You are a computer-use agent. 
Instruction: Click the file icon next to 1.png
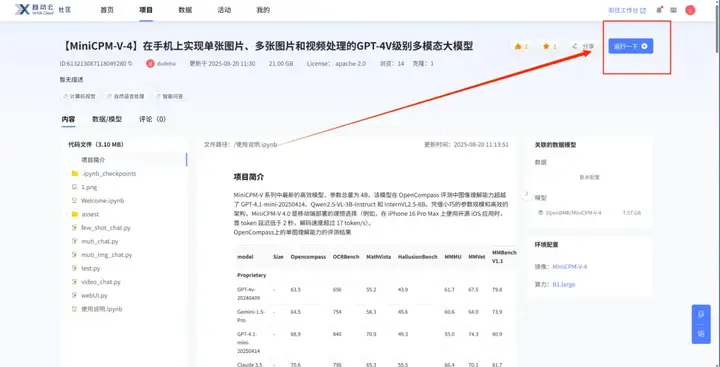point(74,187)
